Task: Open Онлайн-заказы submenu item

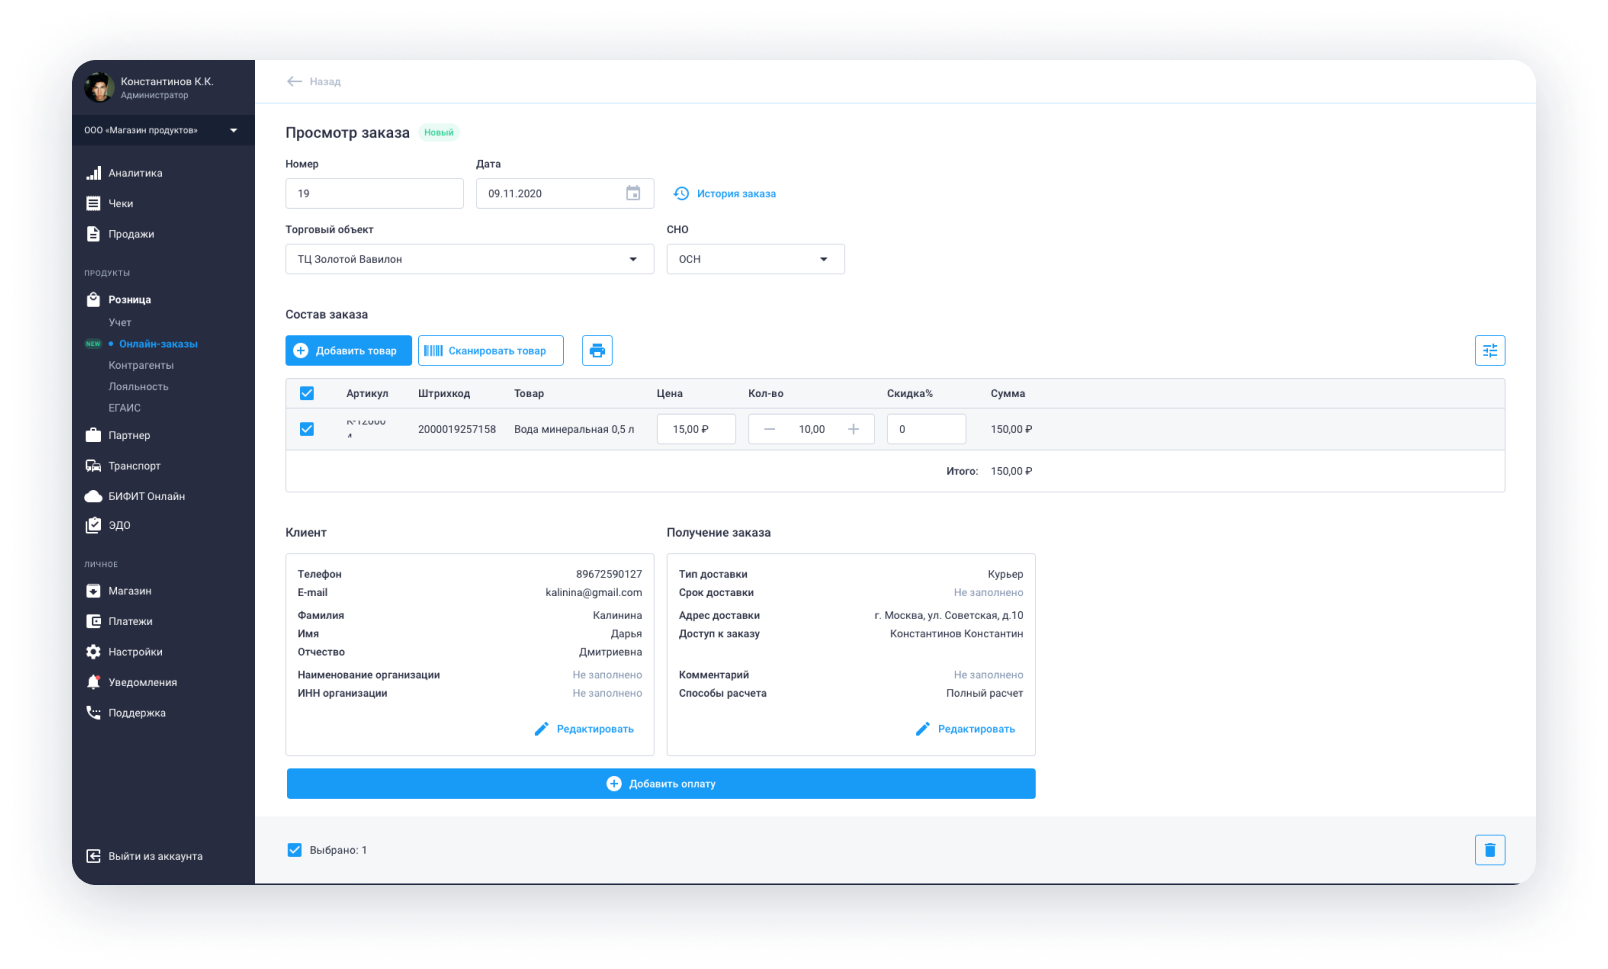Action: (x=158, y=344)
